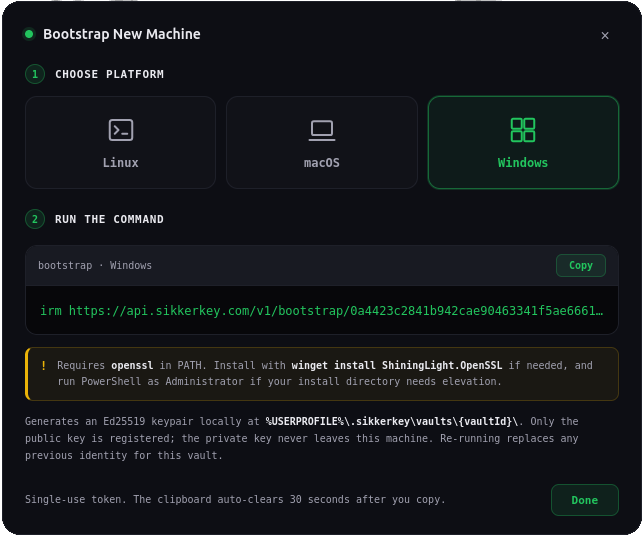This screenshot has width=643, height=536.
Task: Click the yellow exclamation warning icon
Action: coord(43,365)
